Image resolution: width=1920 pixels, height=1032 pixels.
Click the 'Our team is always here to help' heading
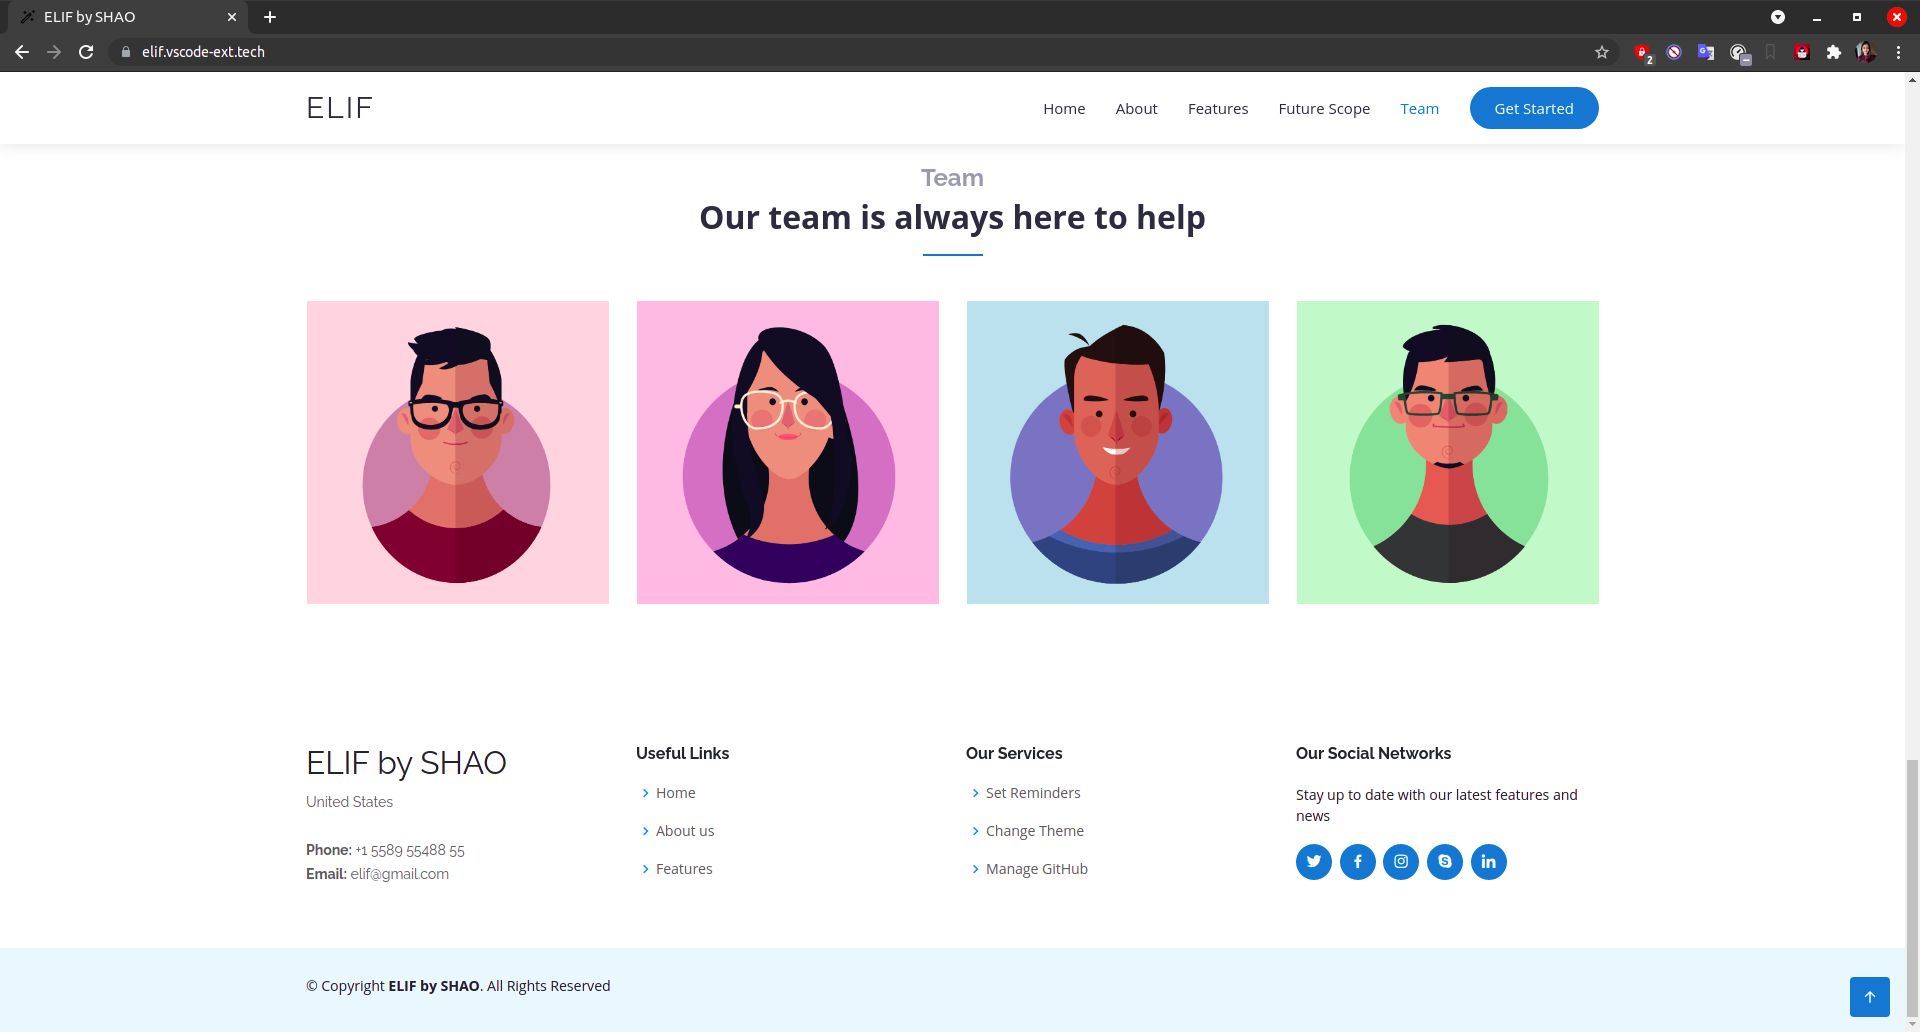[952, 217]
